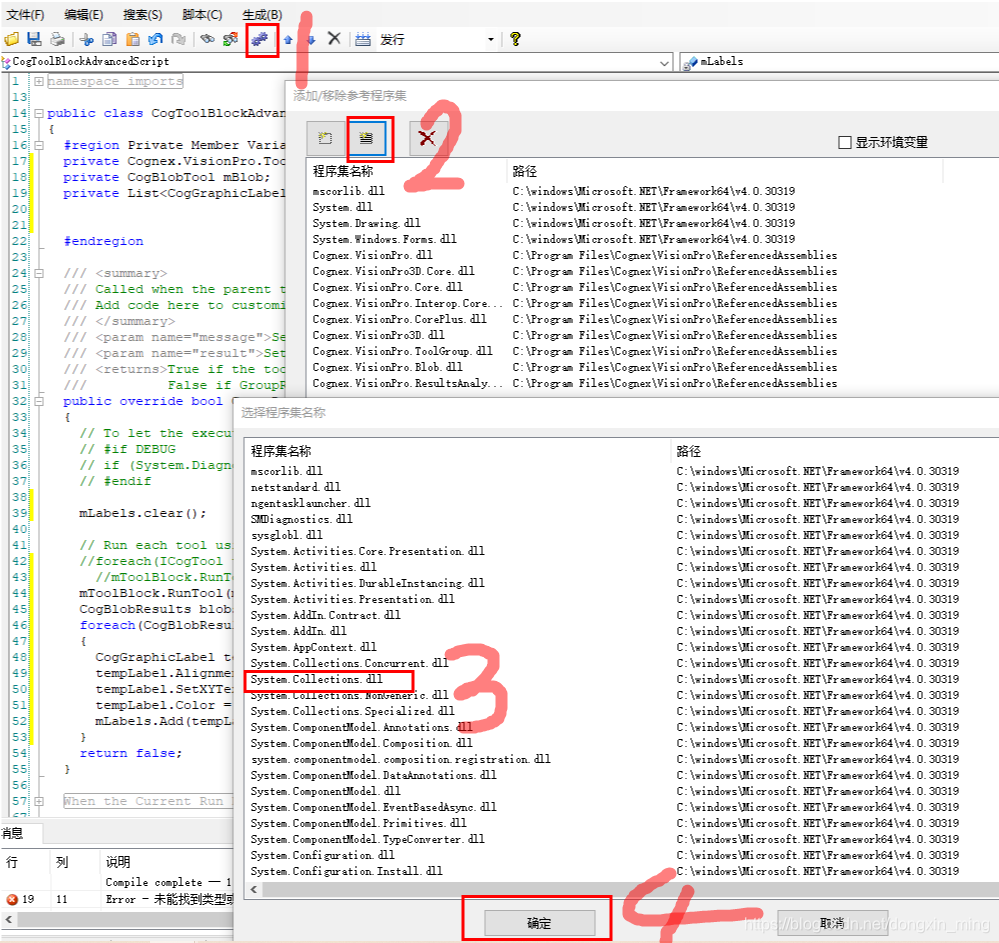Select System.Configuration.dll row
The height and width of the screenshot is (943, 999).
[322, 855]
